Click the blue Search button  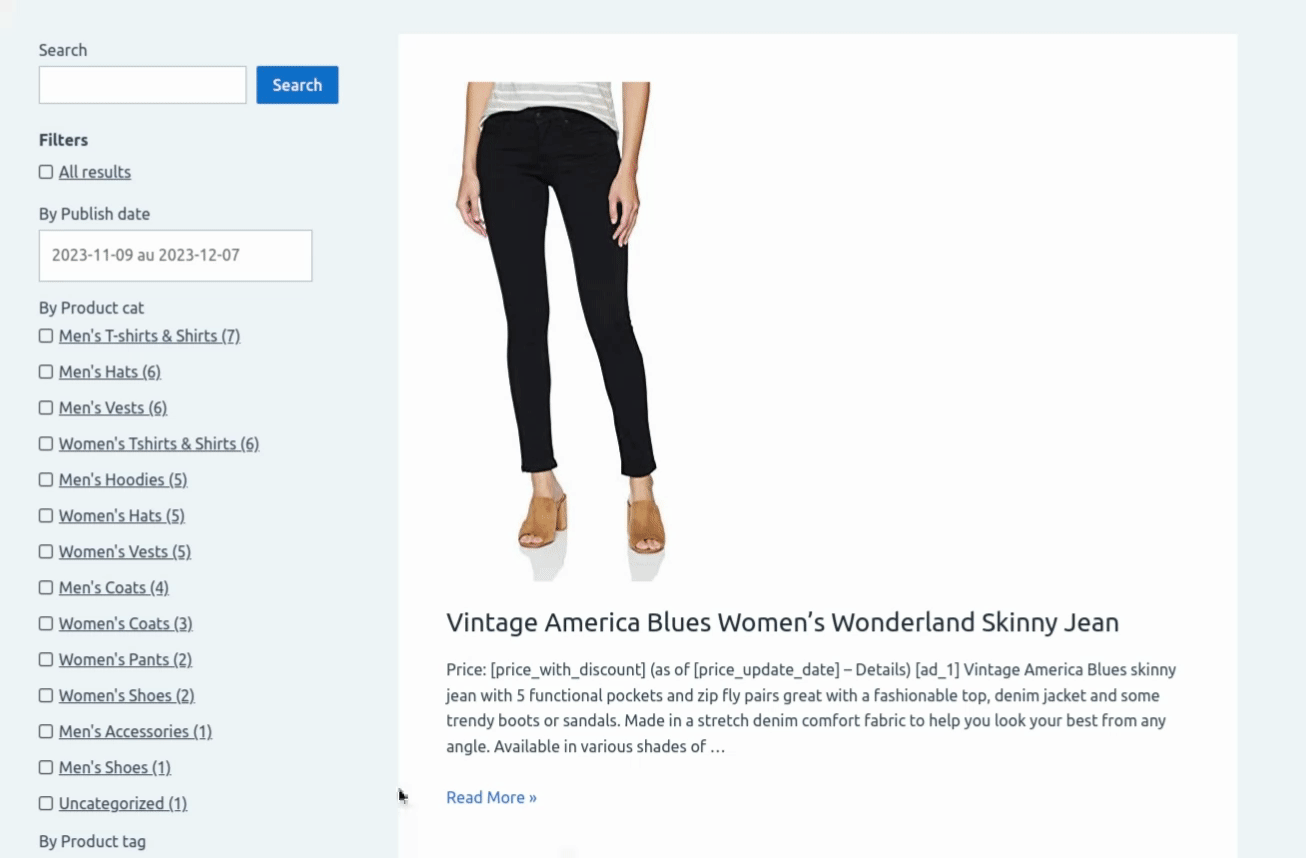[297, 85]
